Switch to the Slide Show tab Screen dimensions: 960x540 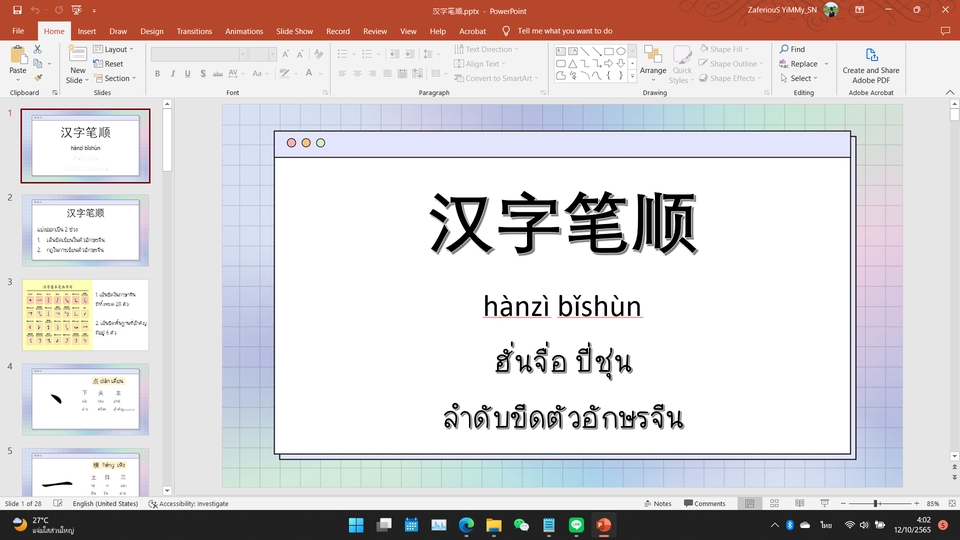pos(294,31)
